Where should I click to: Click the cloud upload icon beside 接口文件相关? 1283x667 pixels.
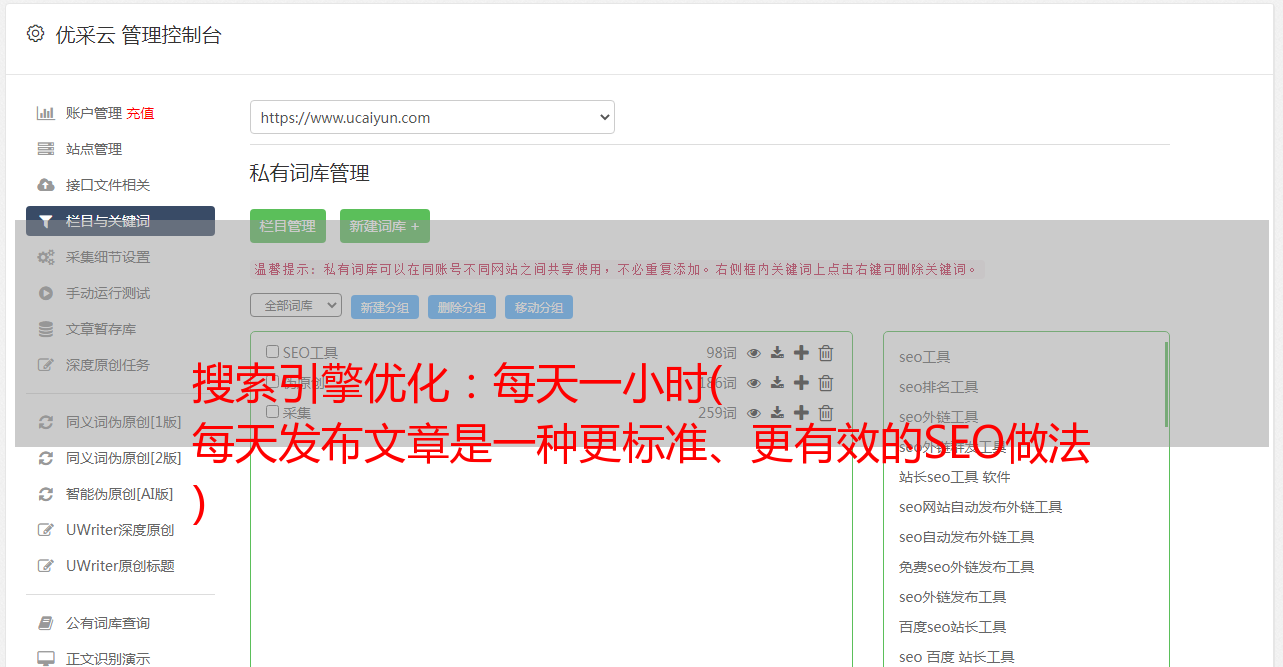(x=45, y=185)
